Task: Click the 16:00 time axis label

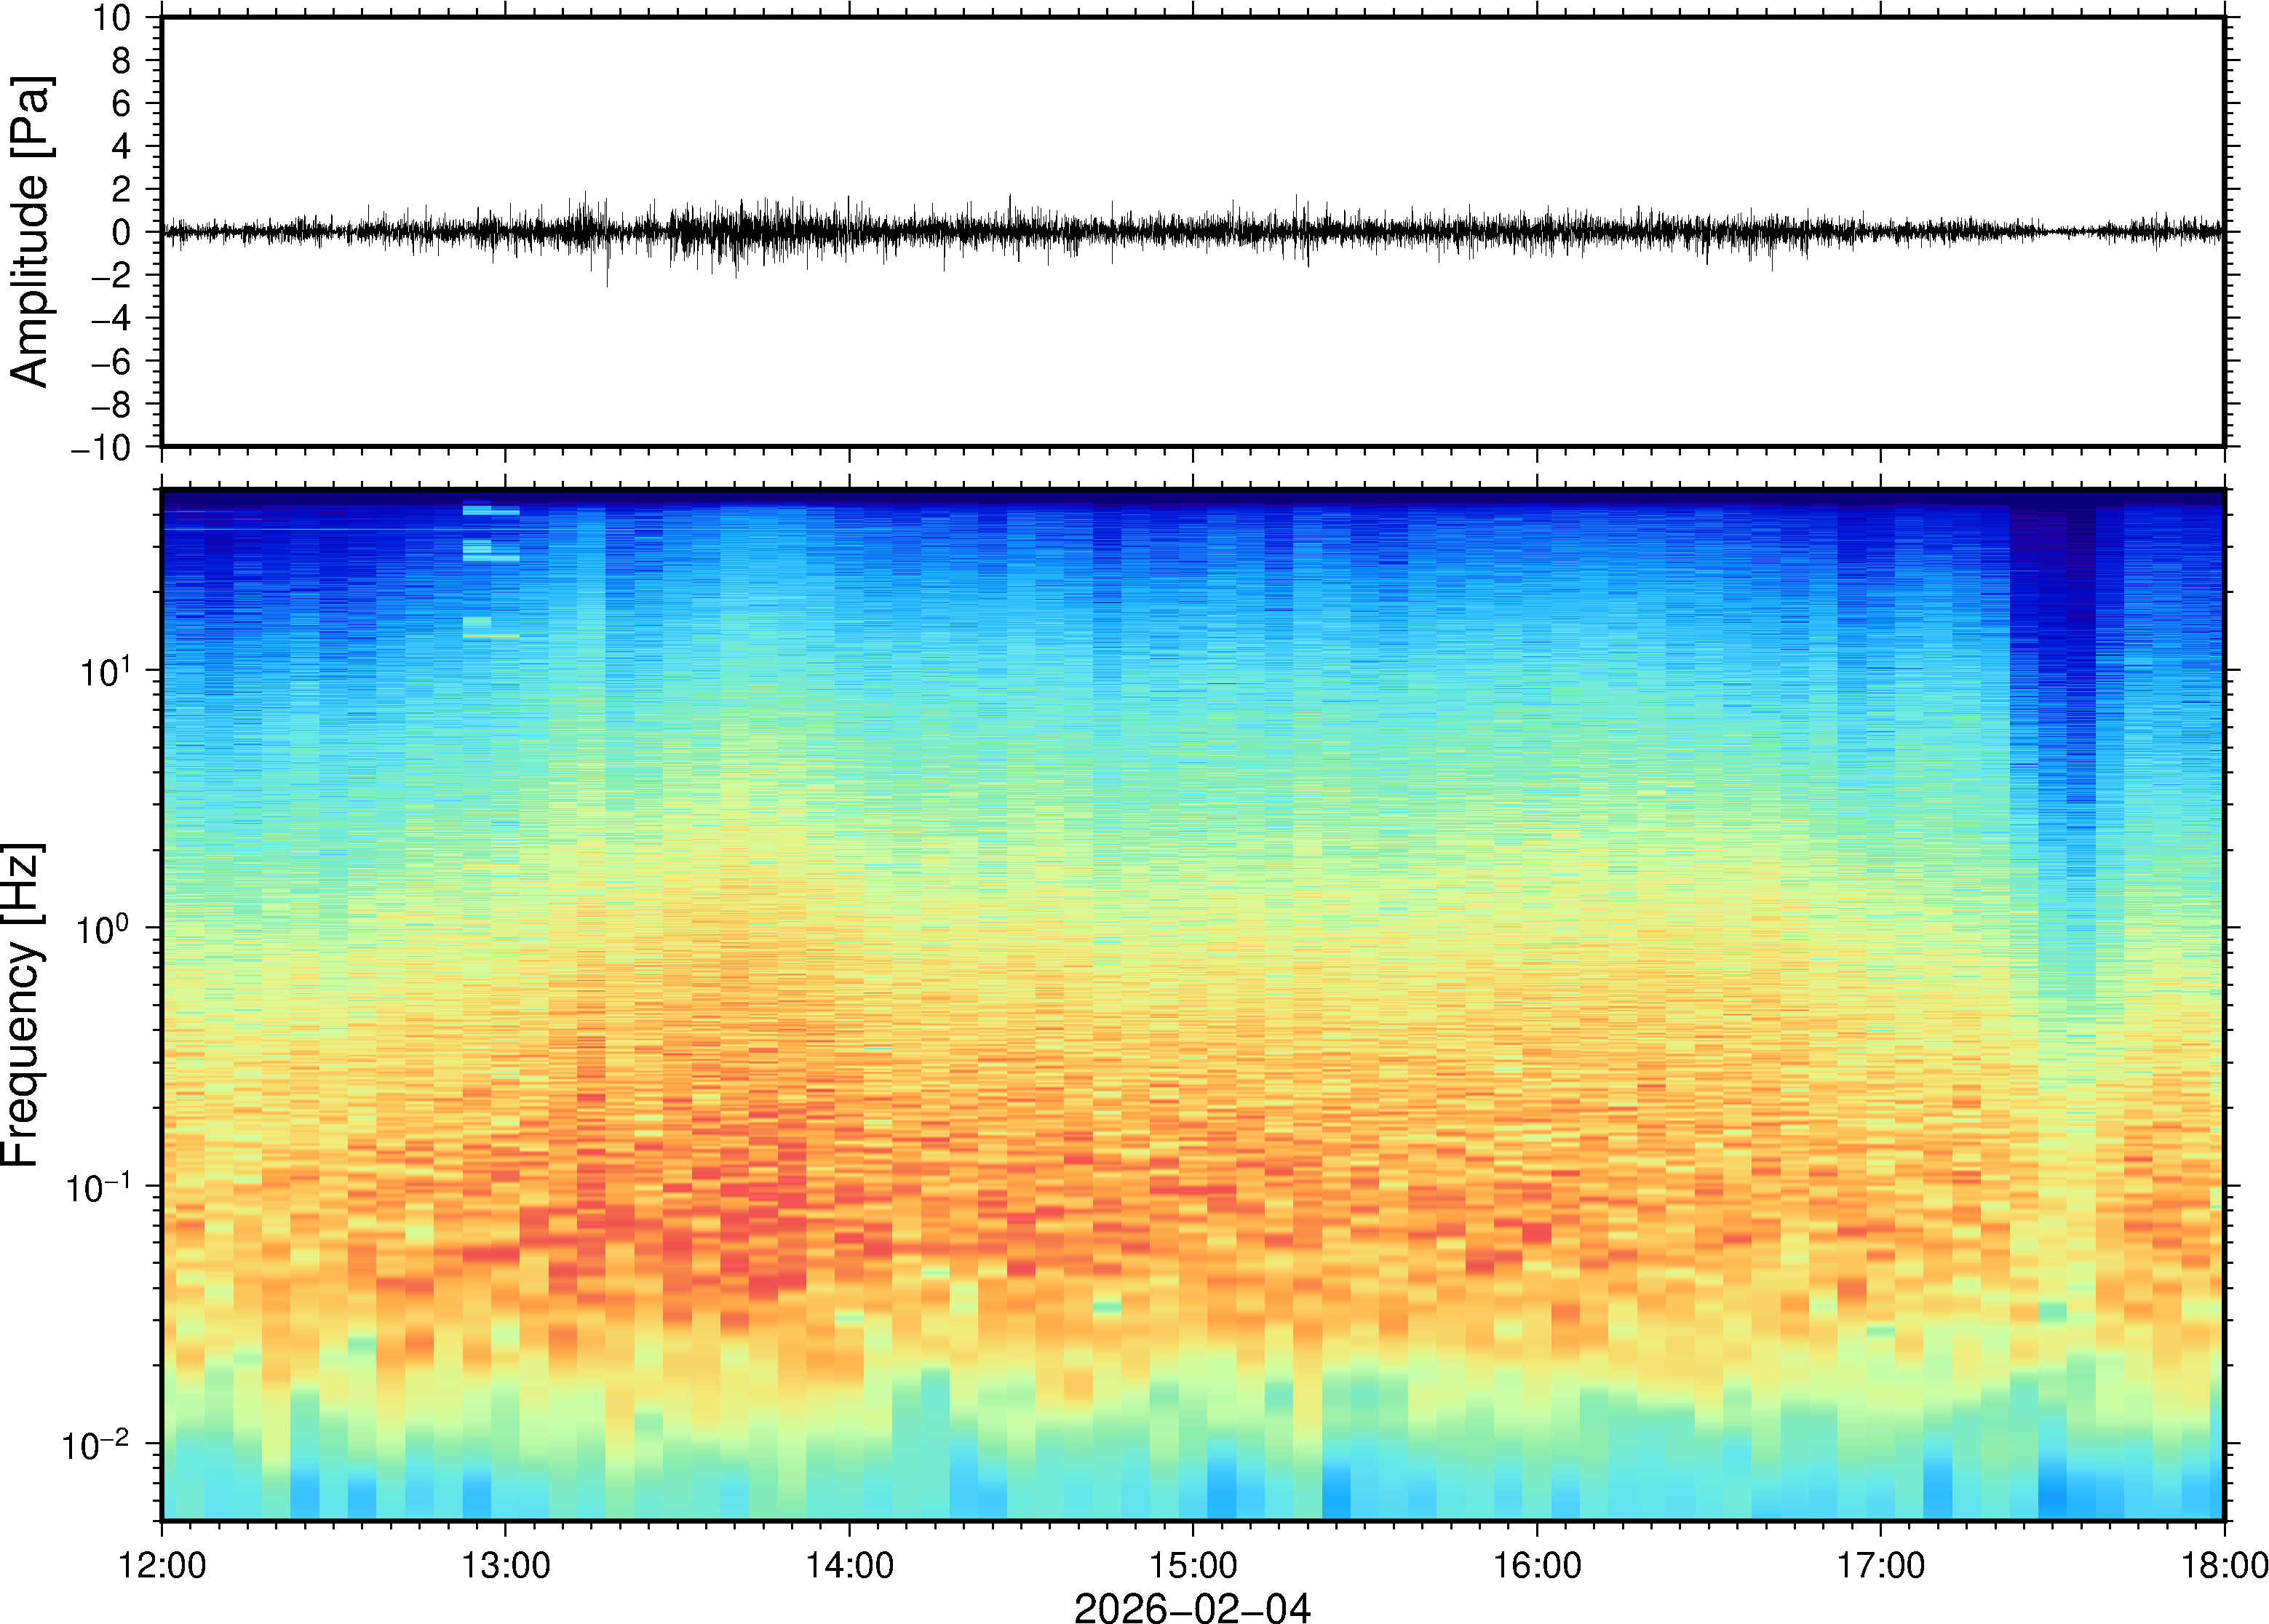Action: pyautogui.click(x=1536, y=1565)
